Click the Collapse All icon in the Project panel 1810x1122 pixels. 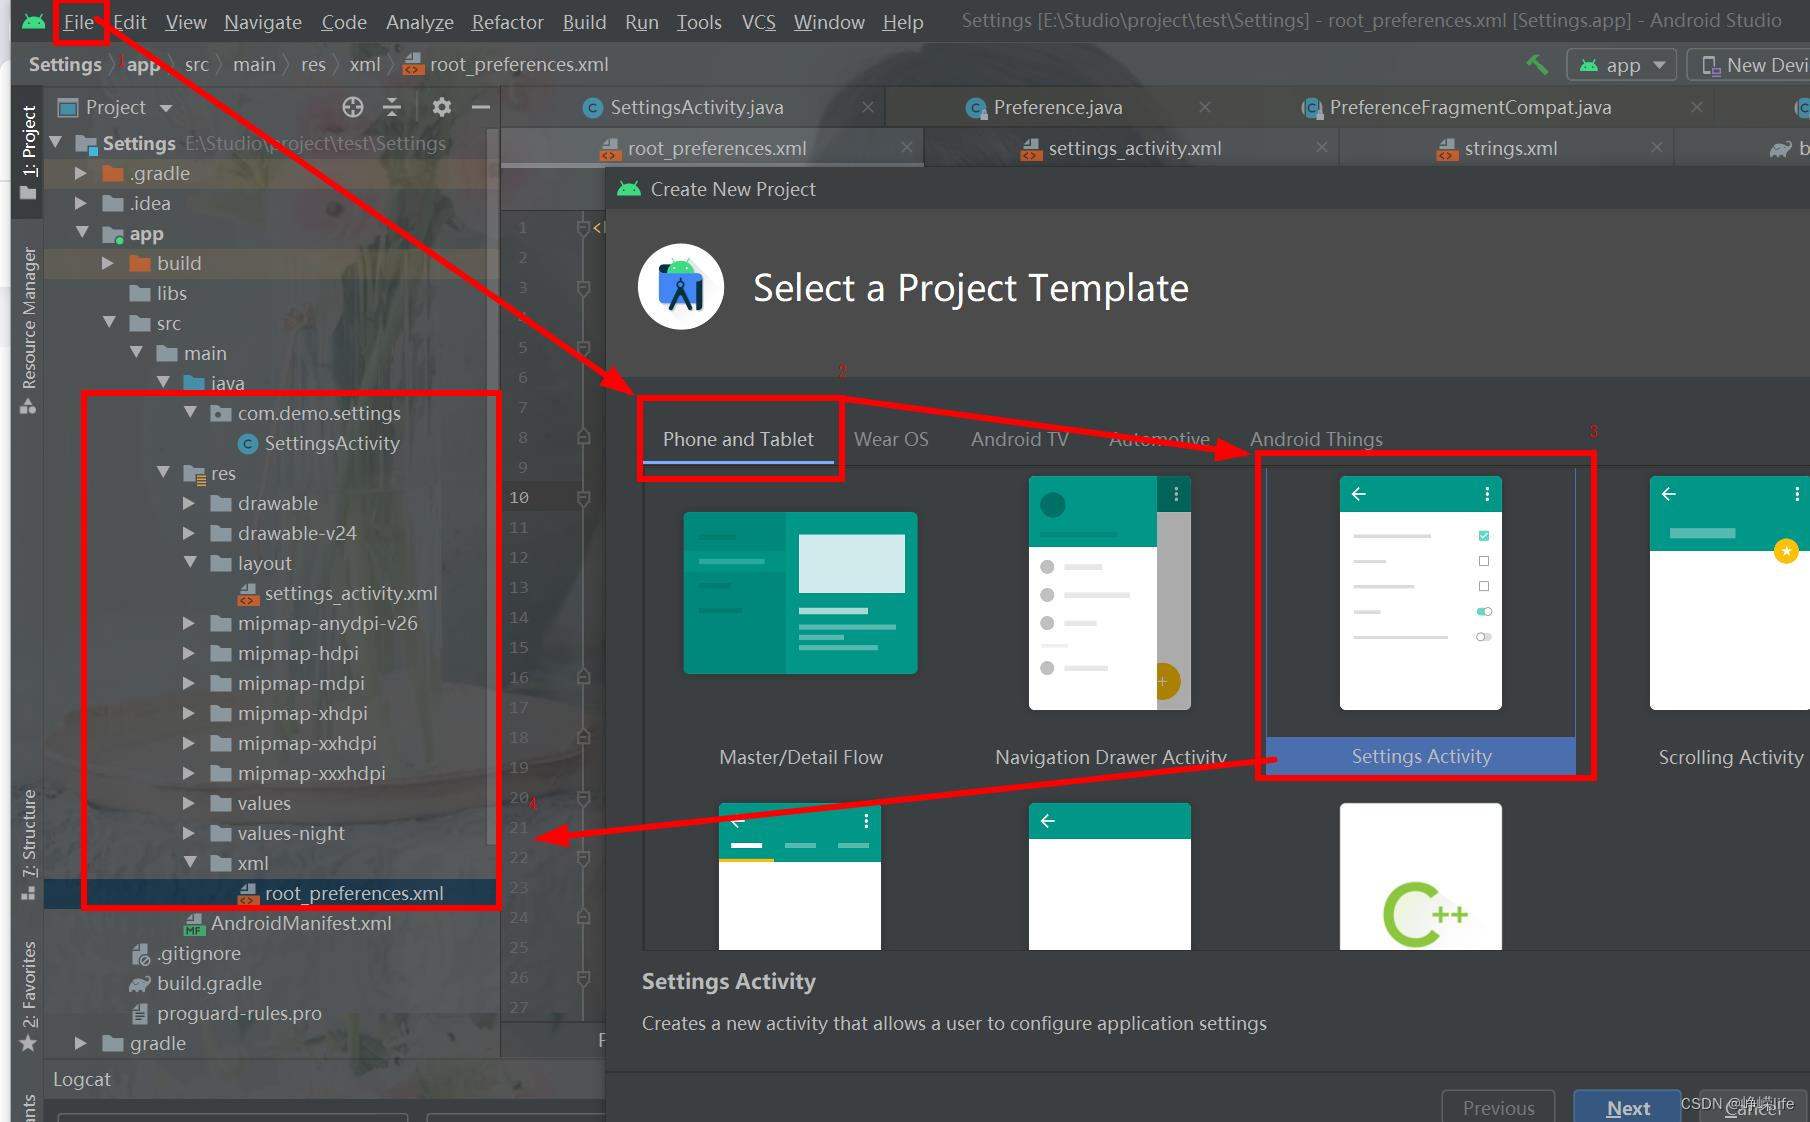(392, 107)
